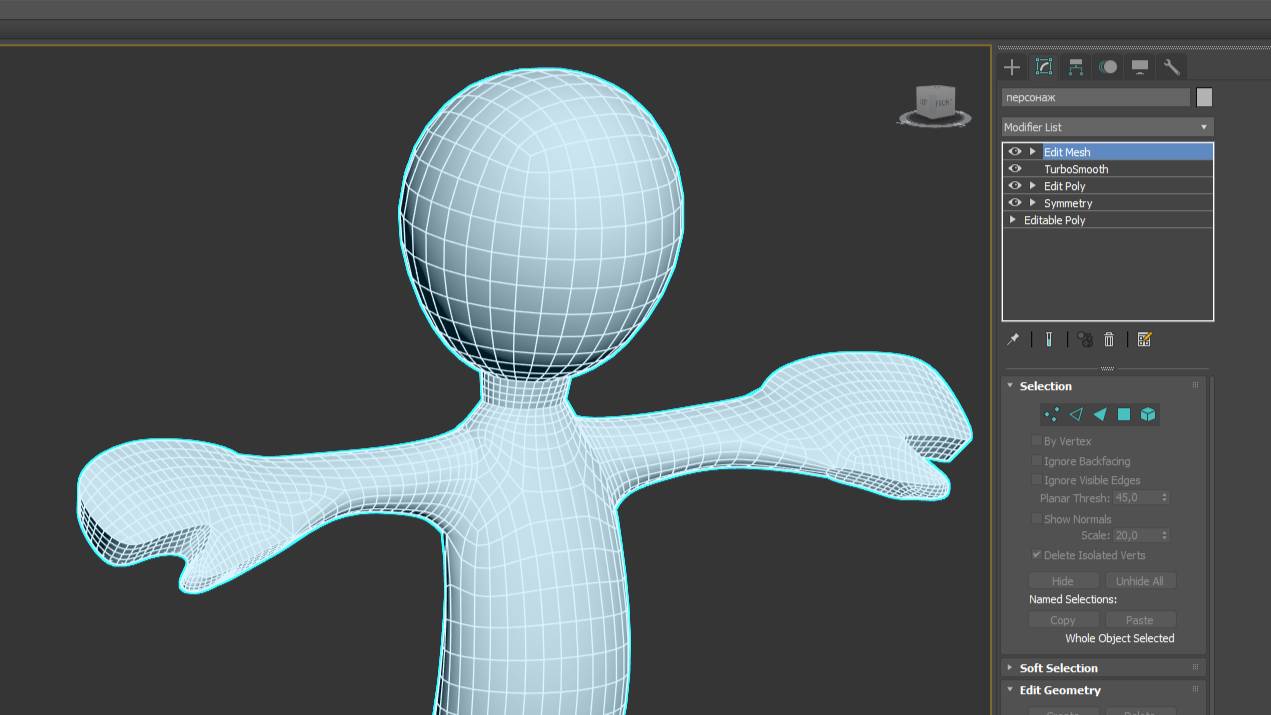Open the Utilities wrench tab

pyautogui.click(x=1172, y=67)
